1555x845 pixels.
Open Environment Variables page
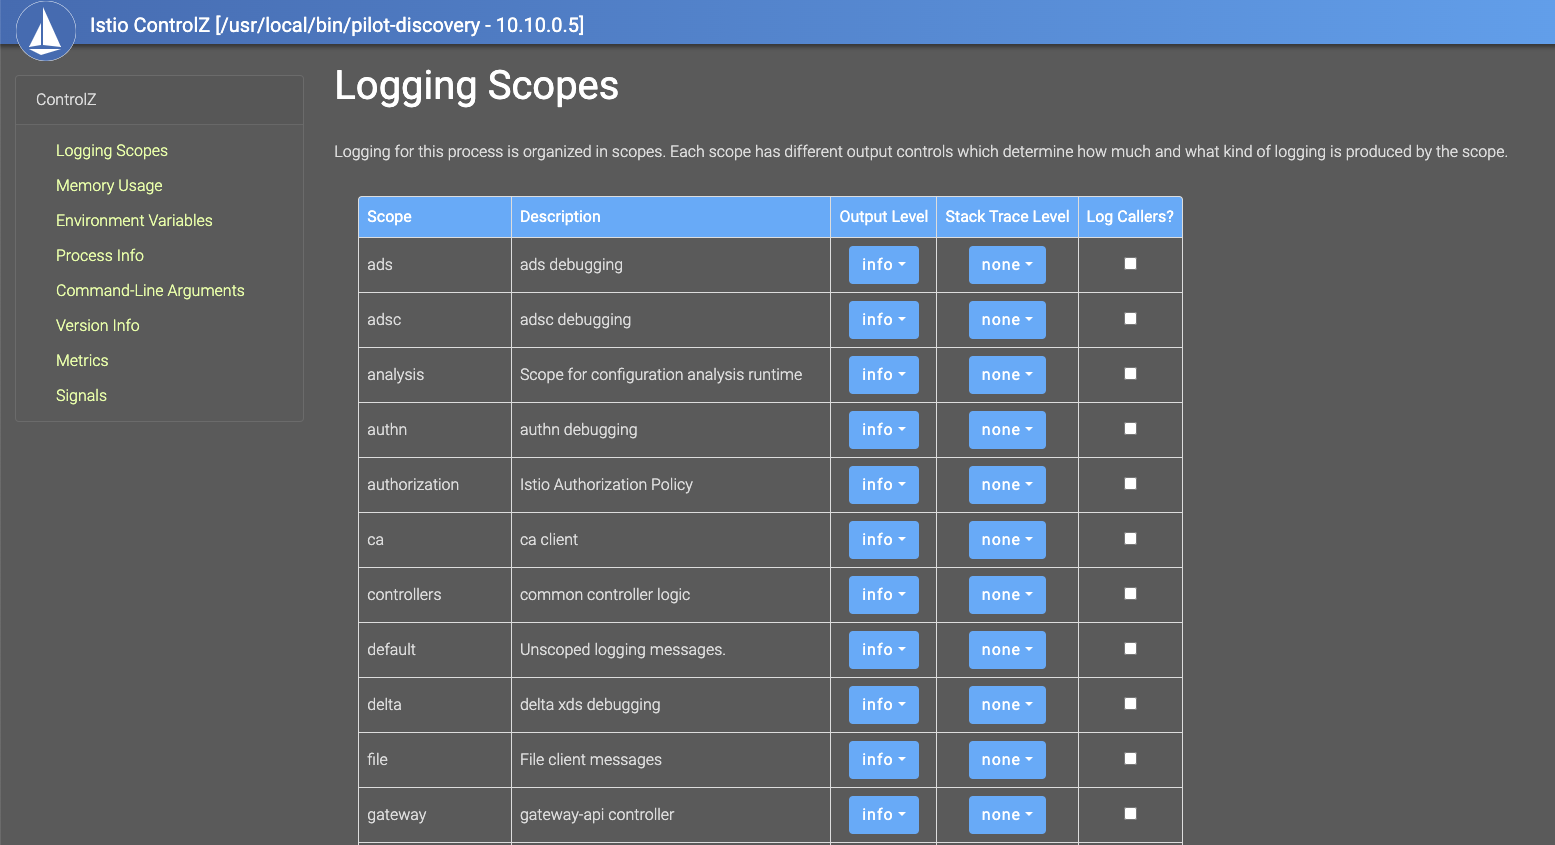pyautogui.click(x=134, y=220)
